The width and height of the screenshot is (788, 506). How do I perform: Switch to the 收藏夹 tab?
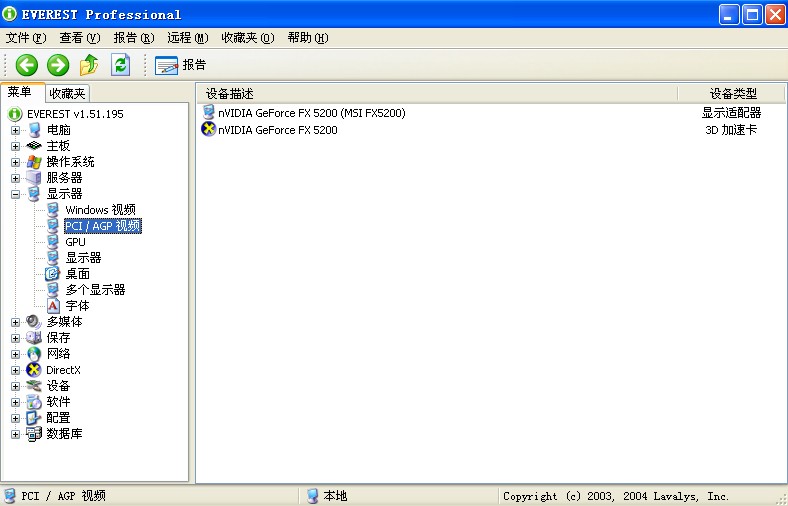click(67, 93)
